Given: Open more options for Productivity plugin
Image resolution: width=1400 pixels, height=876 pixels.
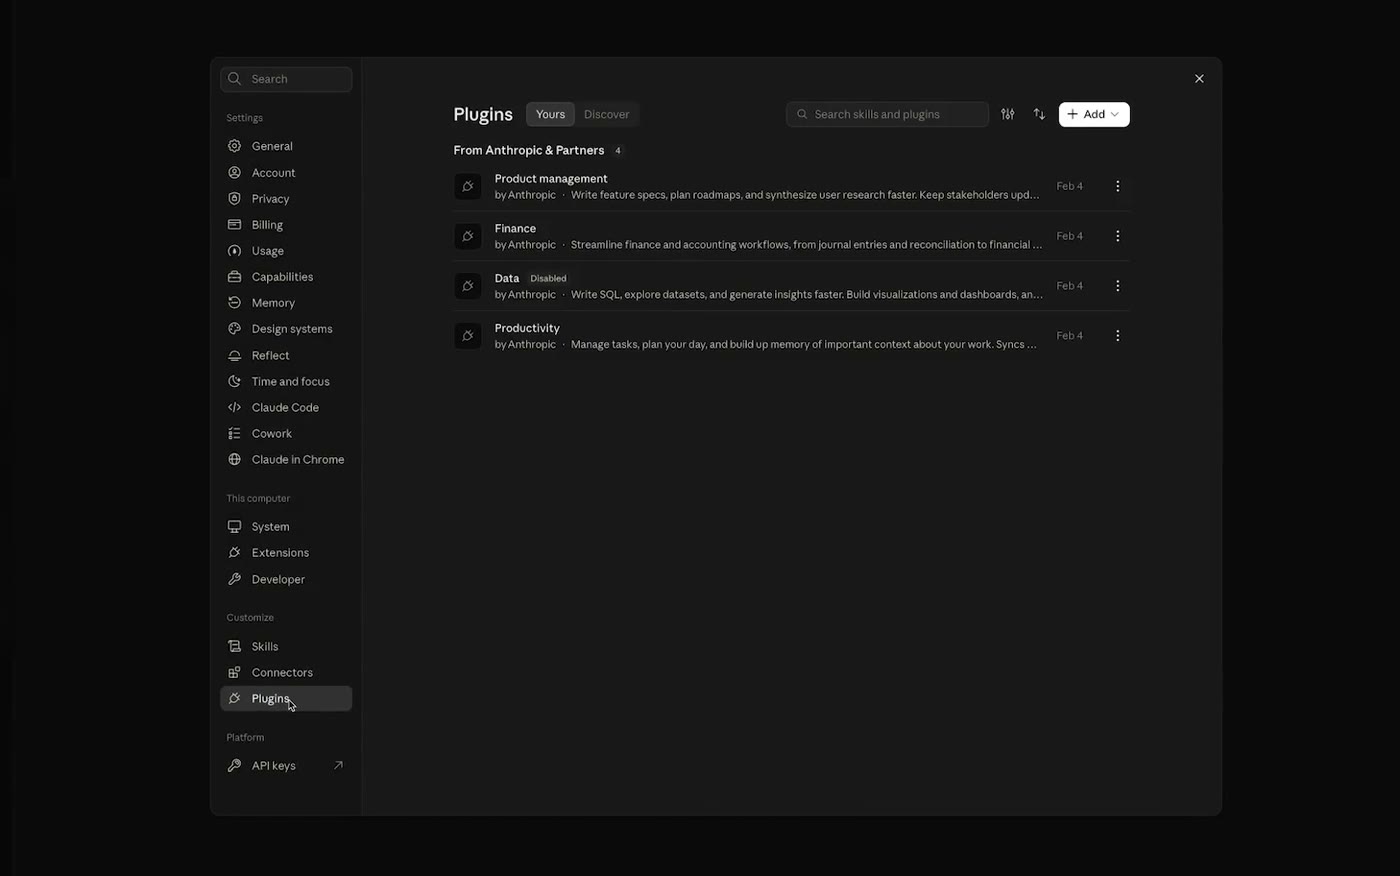Looking at the screenshot, I should (1117, 336).
